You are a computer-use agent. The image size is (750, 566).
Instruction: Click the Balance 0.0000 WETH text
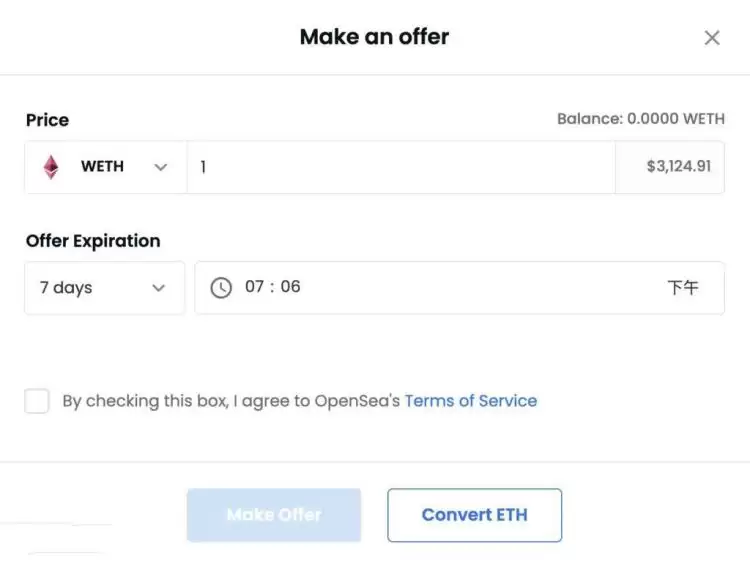click(x=640, y=119)
